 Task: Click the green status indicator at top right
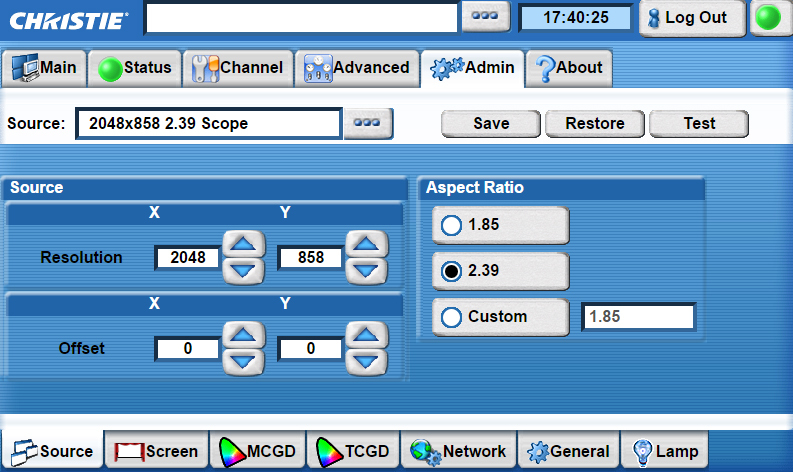pos(768,19)
